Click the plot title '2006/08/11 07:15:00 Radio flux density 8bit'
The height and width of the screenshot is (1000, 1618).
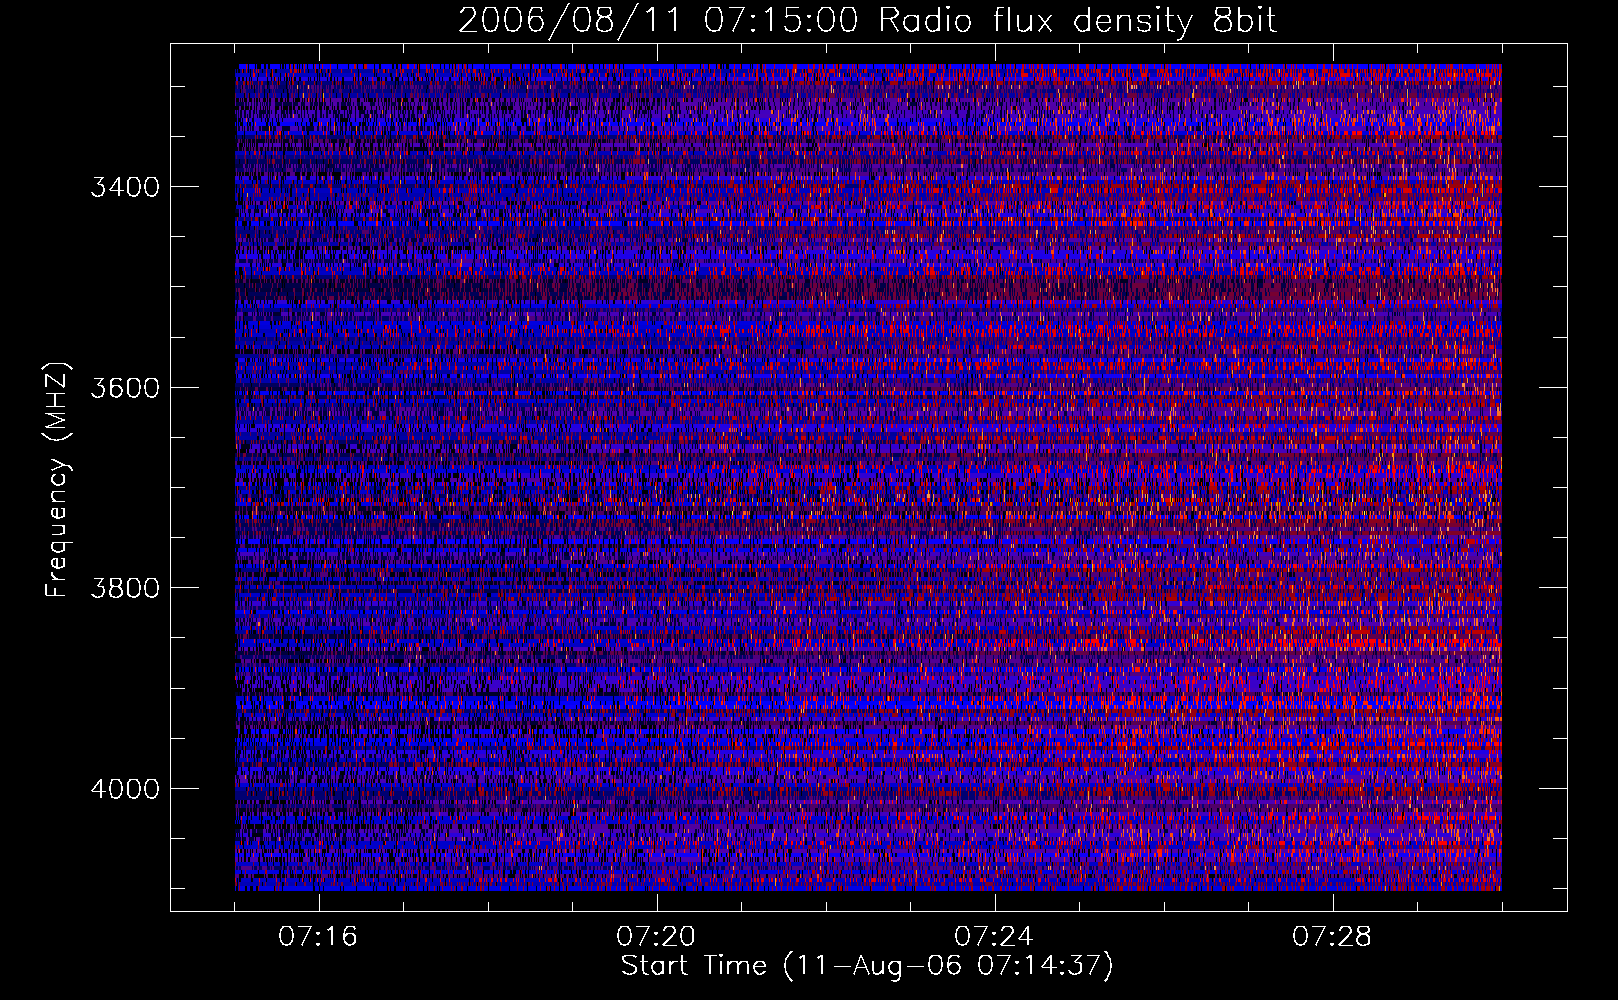click(x=868, y=22)
